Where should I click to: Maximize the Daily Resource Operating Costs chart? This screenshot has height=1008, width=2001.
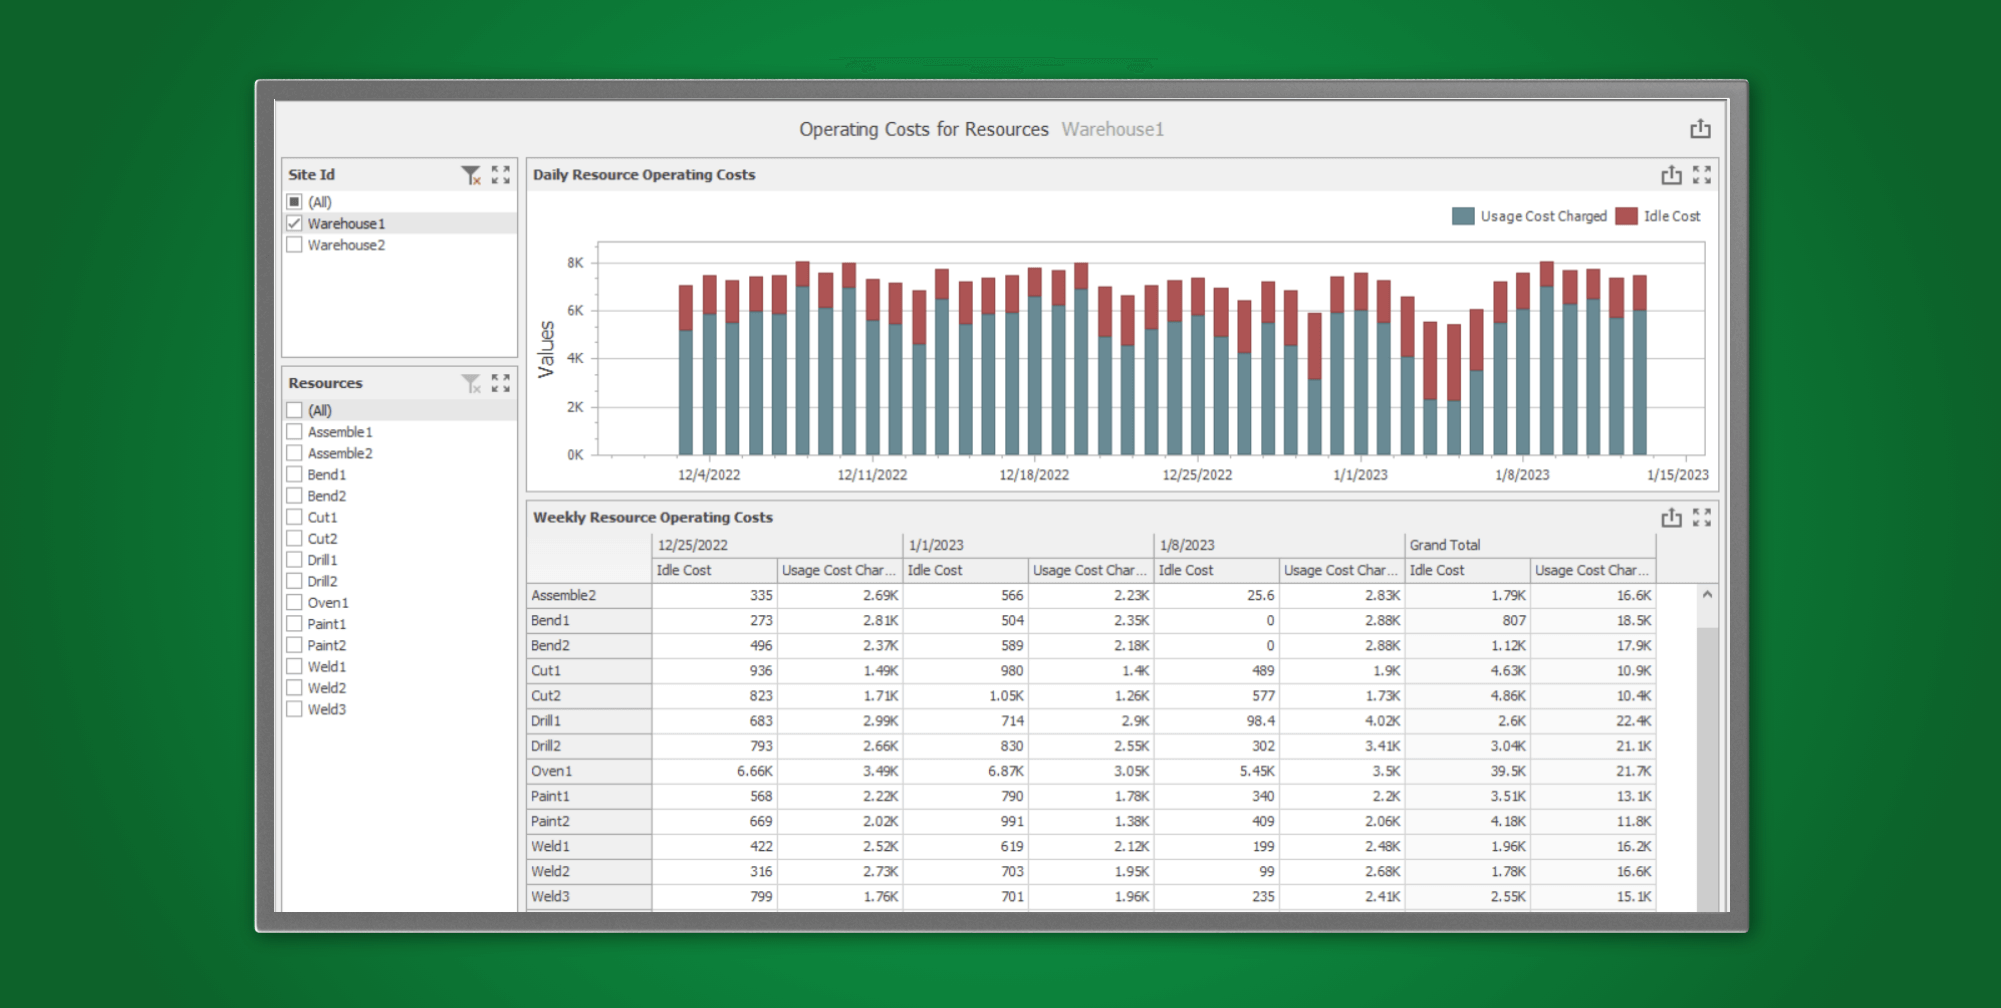[1702, 175]
